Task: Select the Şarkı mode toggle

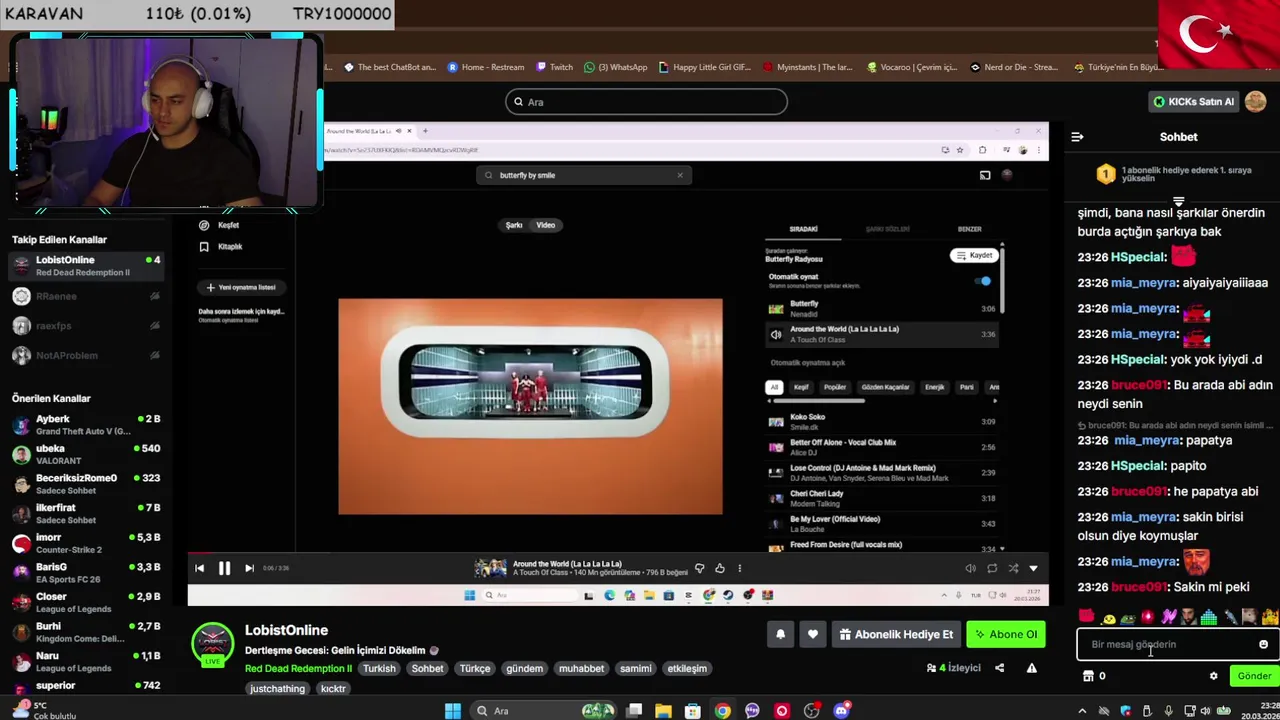Action: (514, 225)
